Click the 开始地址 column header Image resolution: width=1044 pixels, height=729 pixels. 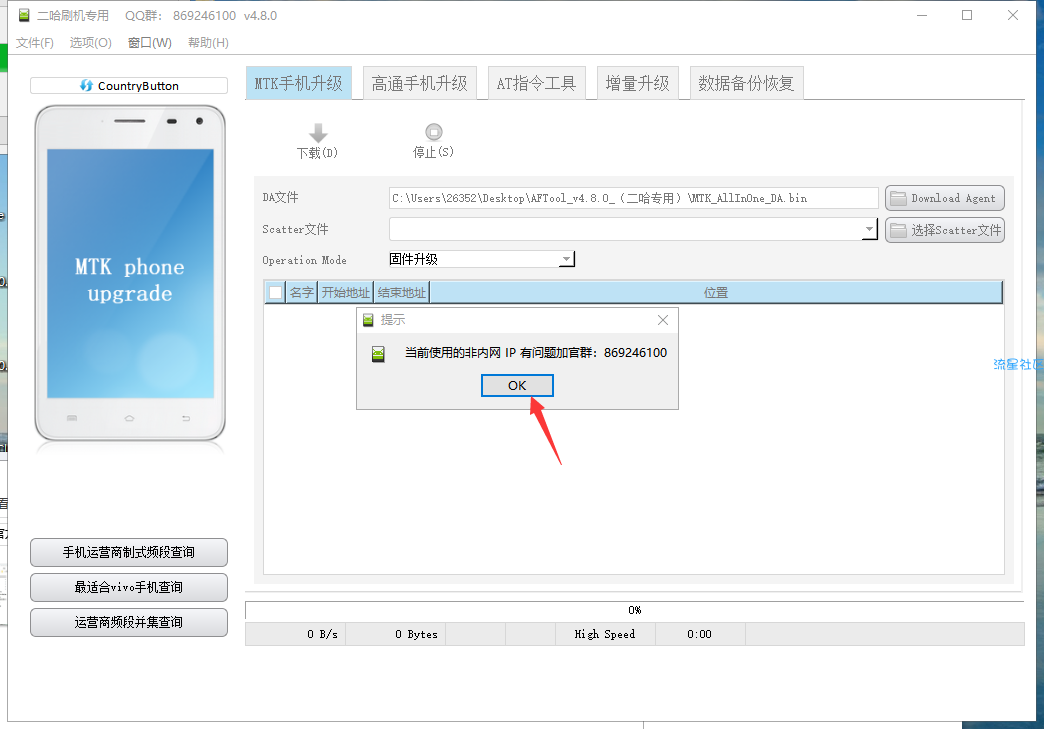tap(346, 292)
